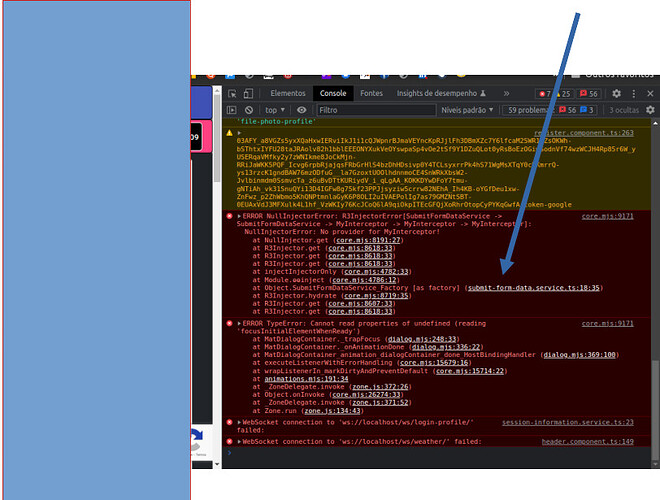Expand the NullInjectorError error message
The width and height of the screenshot is (660, 500).
[239, 216]
